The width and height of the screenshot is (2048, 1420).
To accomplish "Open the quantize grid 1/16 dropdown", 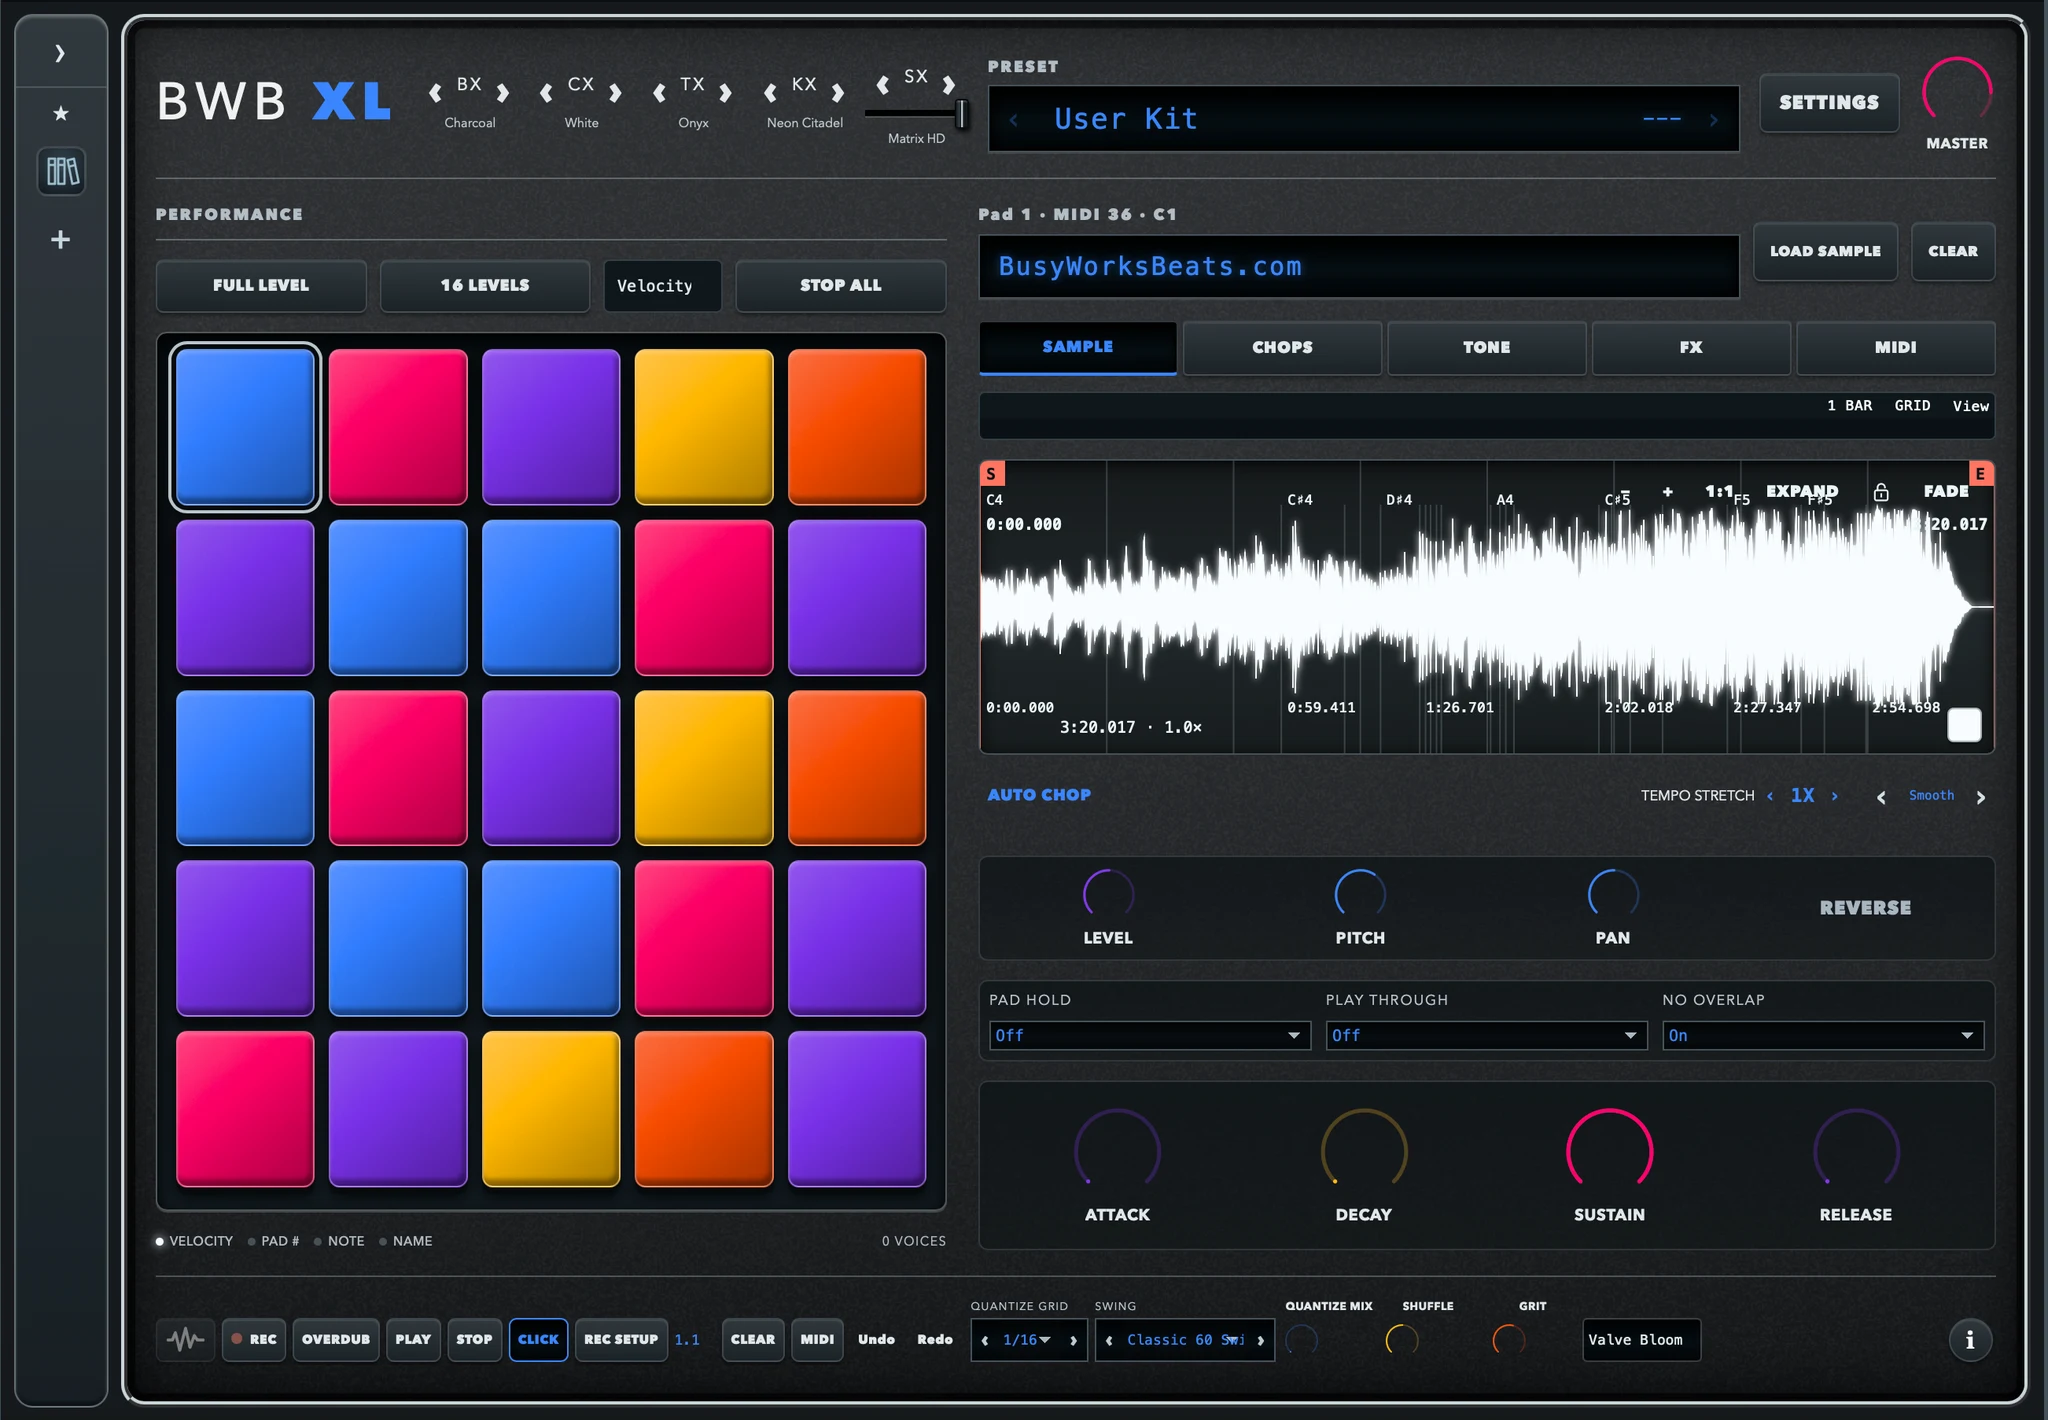I will (x=1028, y=1340).
